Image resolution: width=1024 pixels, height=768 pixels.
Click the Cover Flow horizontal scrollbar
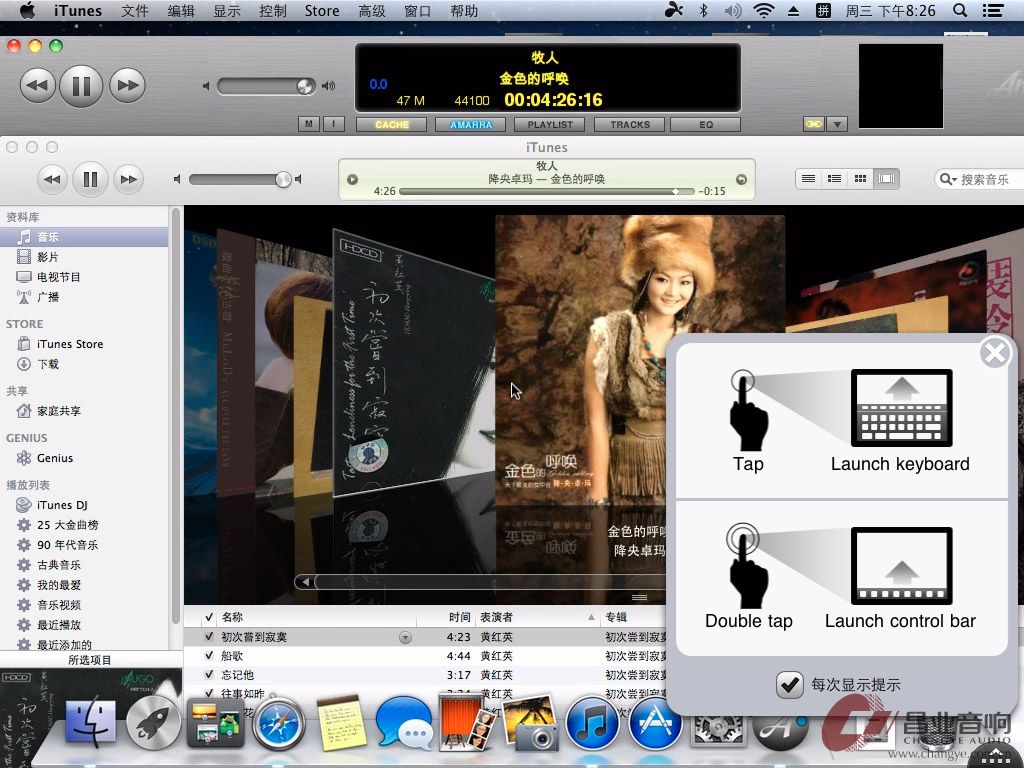click(x=483, y=581)
